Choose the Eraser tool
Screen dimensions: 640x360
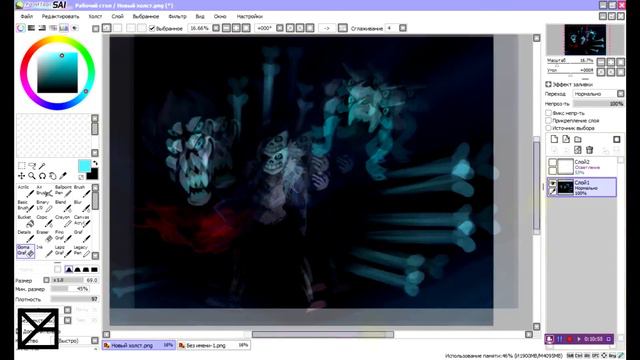point(44,236)
